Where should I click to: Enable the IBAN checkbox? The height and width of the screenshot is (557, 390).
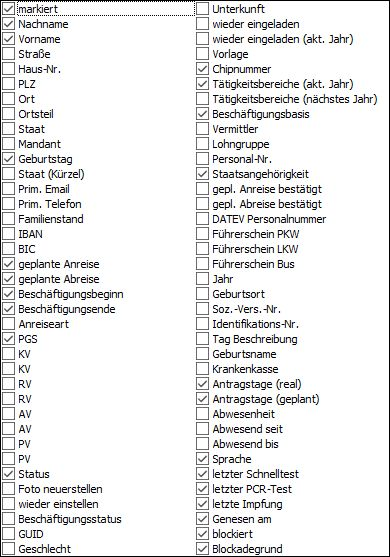pos(9,234)
